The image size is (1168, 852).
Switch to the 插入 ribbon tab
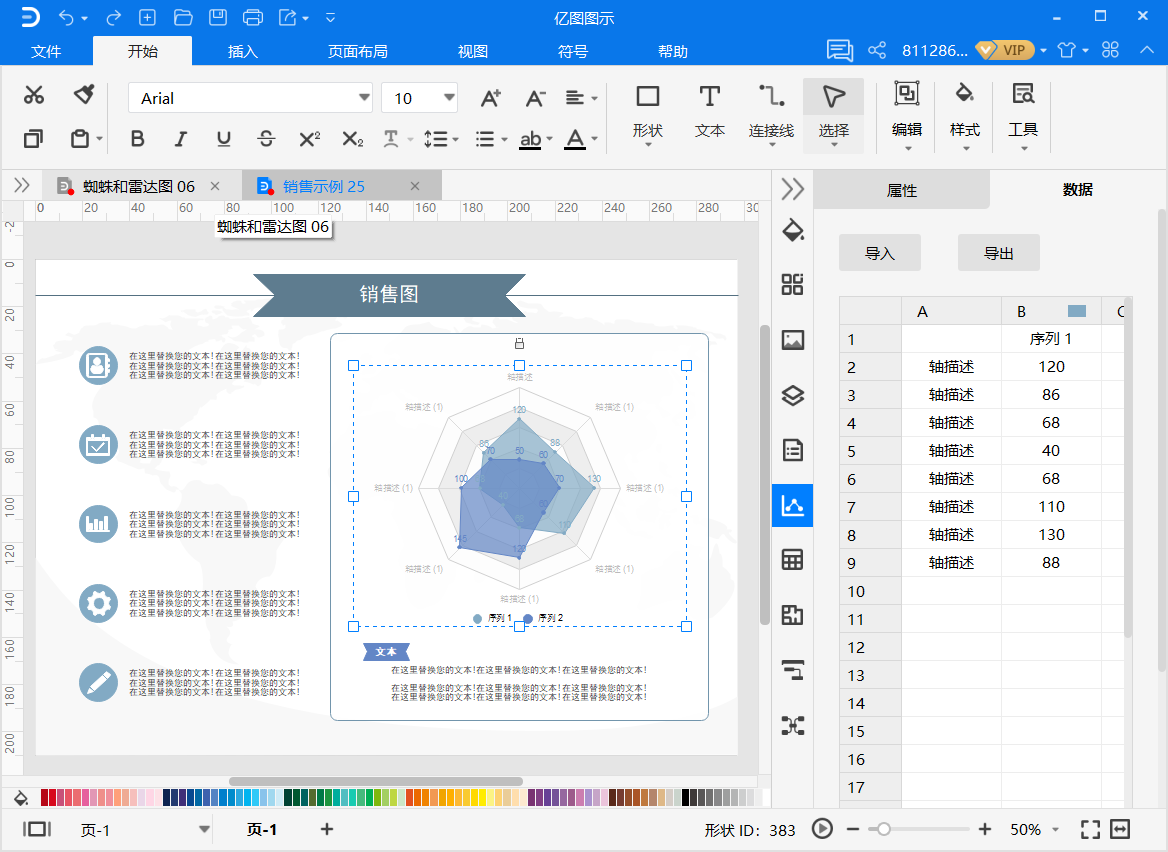point(243,51)
